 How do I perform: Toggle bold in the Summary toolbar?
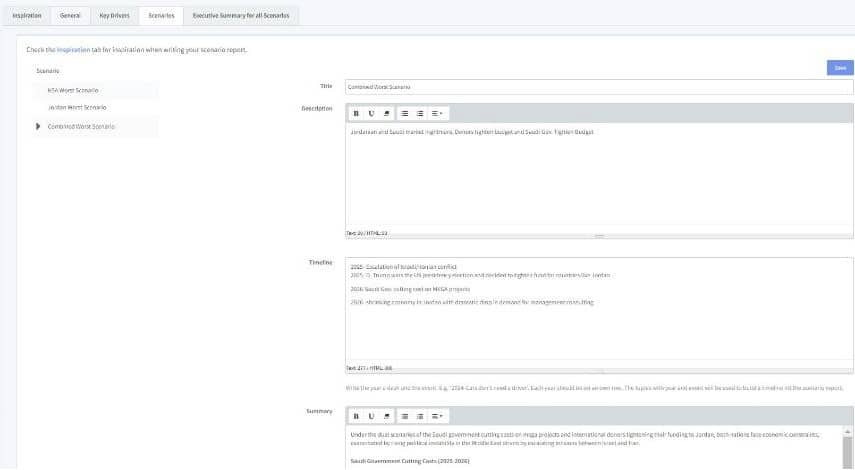(356, 415)
